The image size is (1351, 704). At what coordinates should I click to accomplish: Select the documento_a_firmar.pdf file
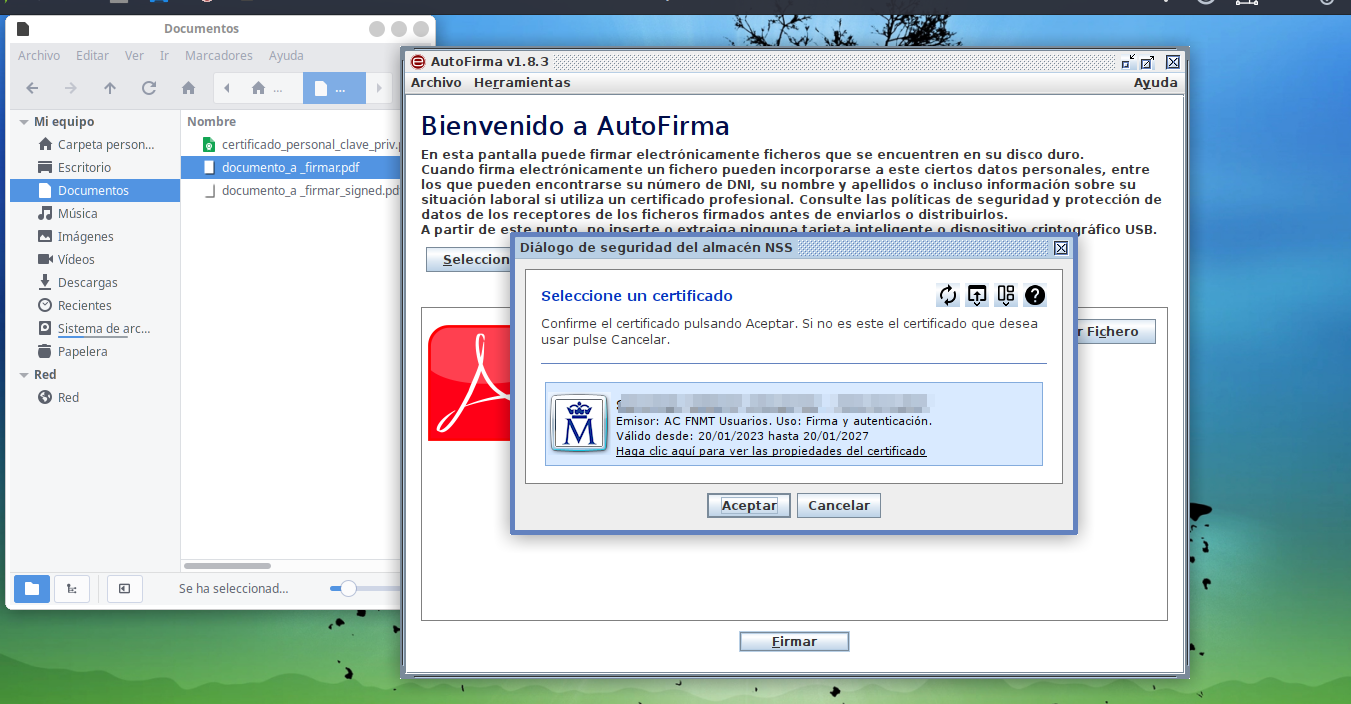point(290,167)
